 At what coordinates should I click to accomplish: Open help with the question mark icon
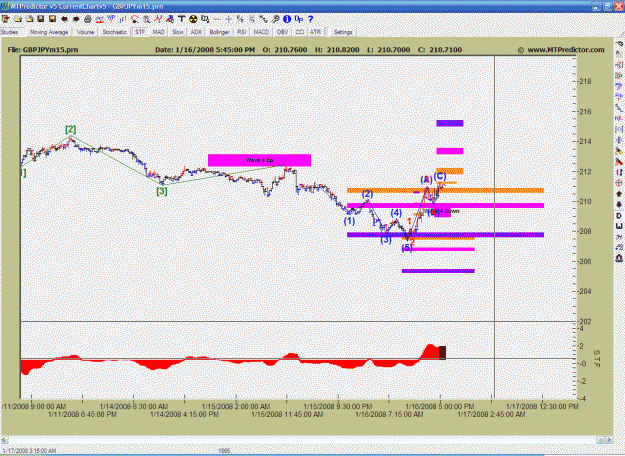coord(311,19)
